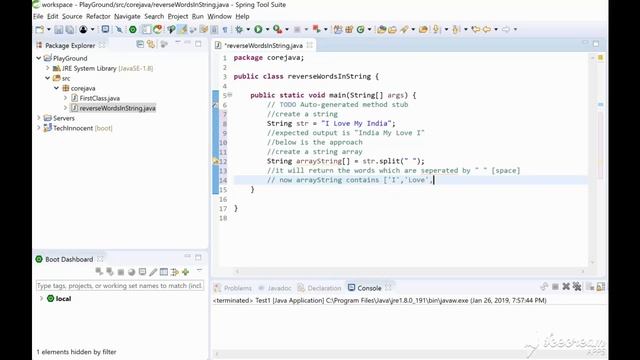The height and width of the screenshot is (360, 640).
Task: Open the Refactor menu
Action: click(x=98, y=16)
